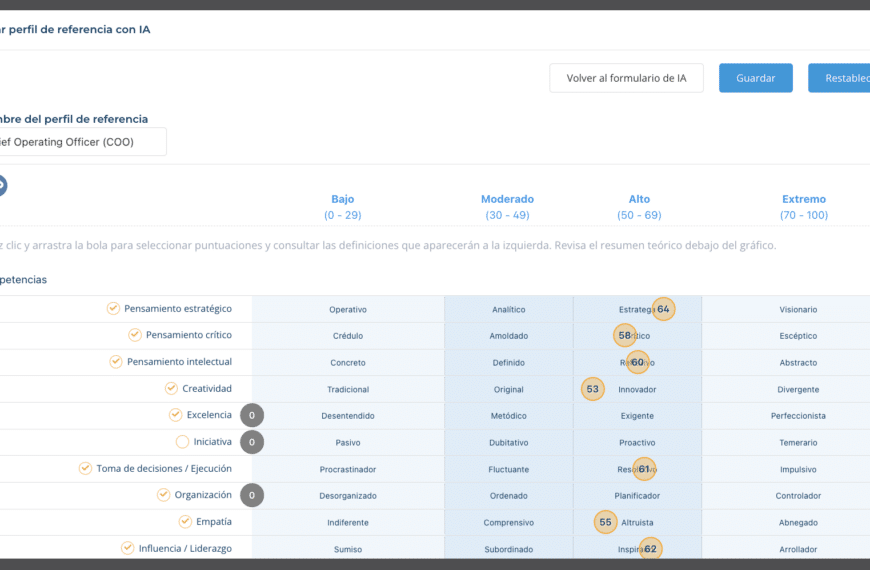The width and height of the screenshot is (870, 570).
Task: Click the Bajo (0 - 29) column header
Action: 342,207
